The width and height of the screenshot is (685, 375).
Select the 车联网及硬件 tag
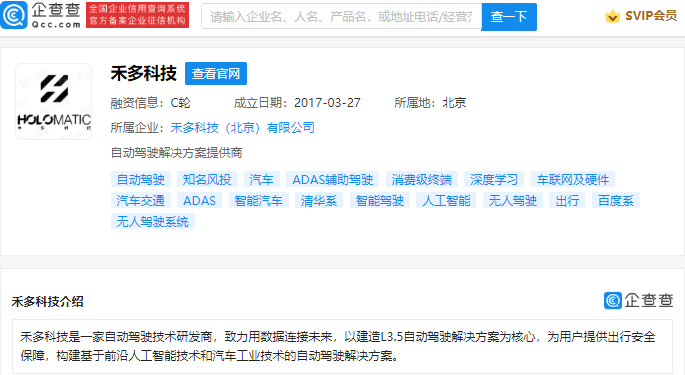click(573, 179)
